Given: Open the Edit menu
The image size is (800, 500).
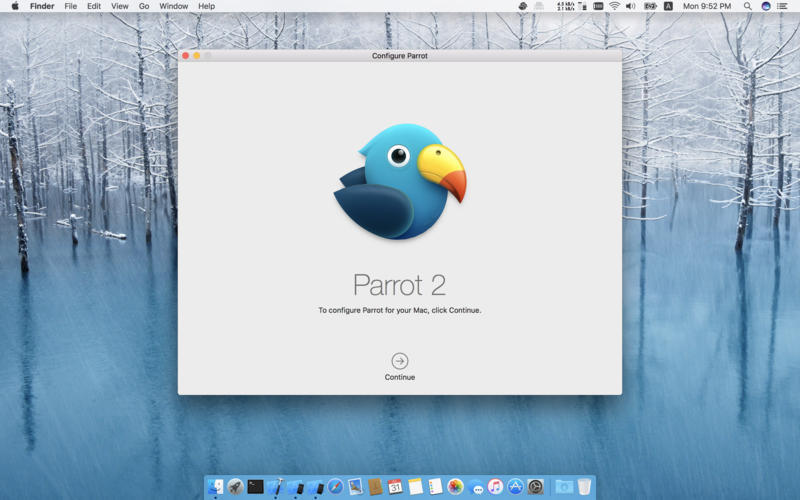Looking at the screenshot, I should [x=93, y=6].
